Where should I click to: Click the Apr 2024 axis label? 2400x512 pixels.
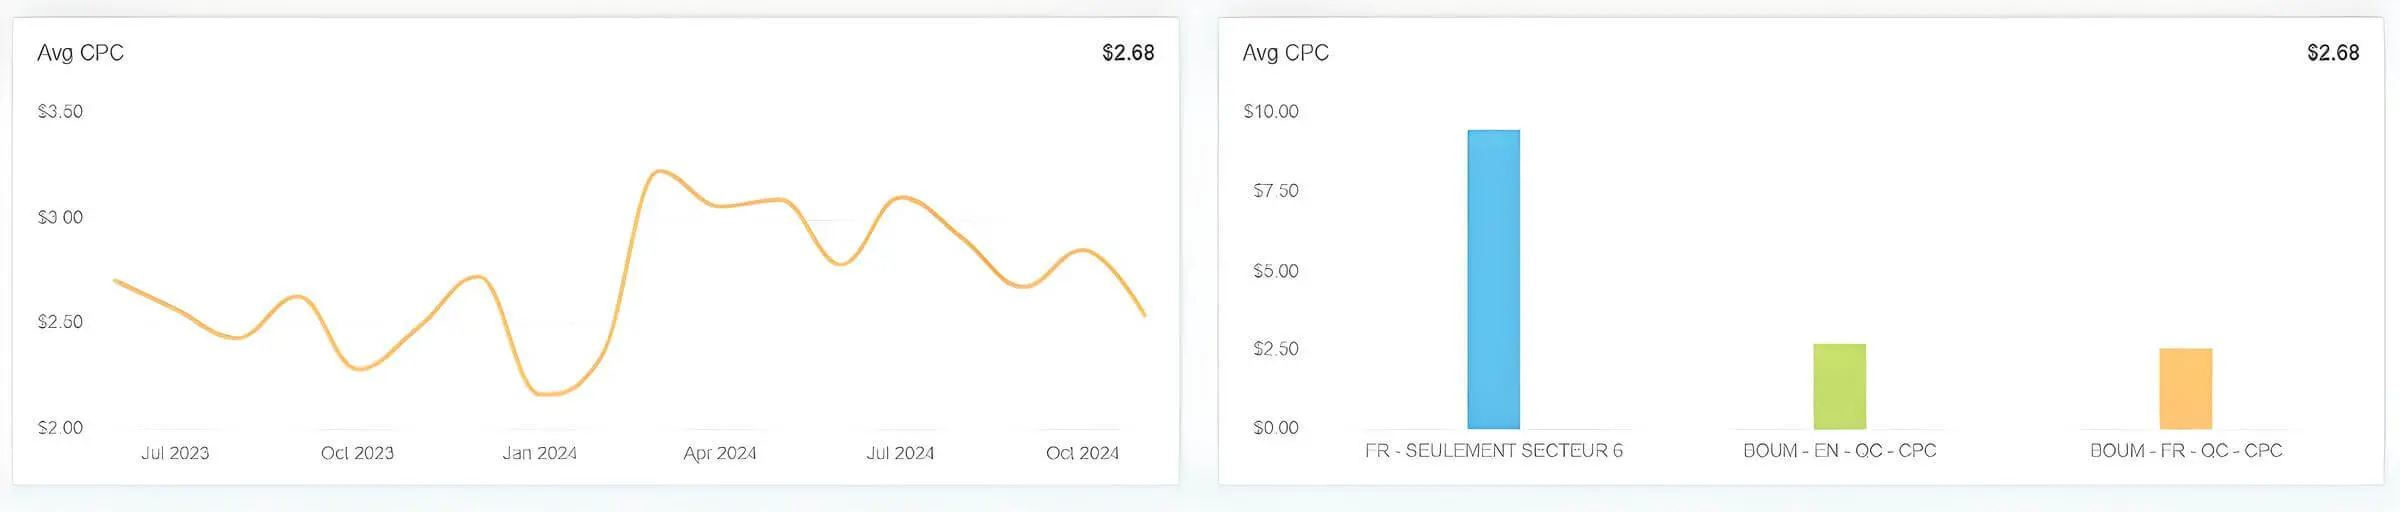click(x=720, y=453)
